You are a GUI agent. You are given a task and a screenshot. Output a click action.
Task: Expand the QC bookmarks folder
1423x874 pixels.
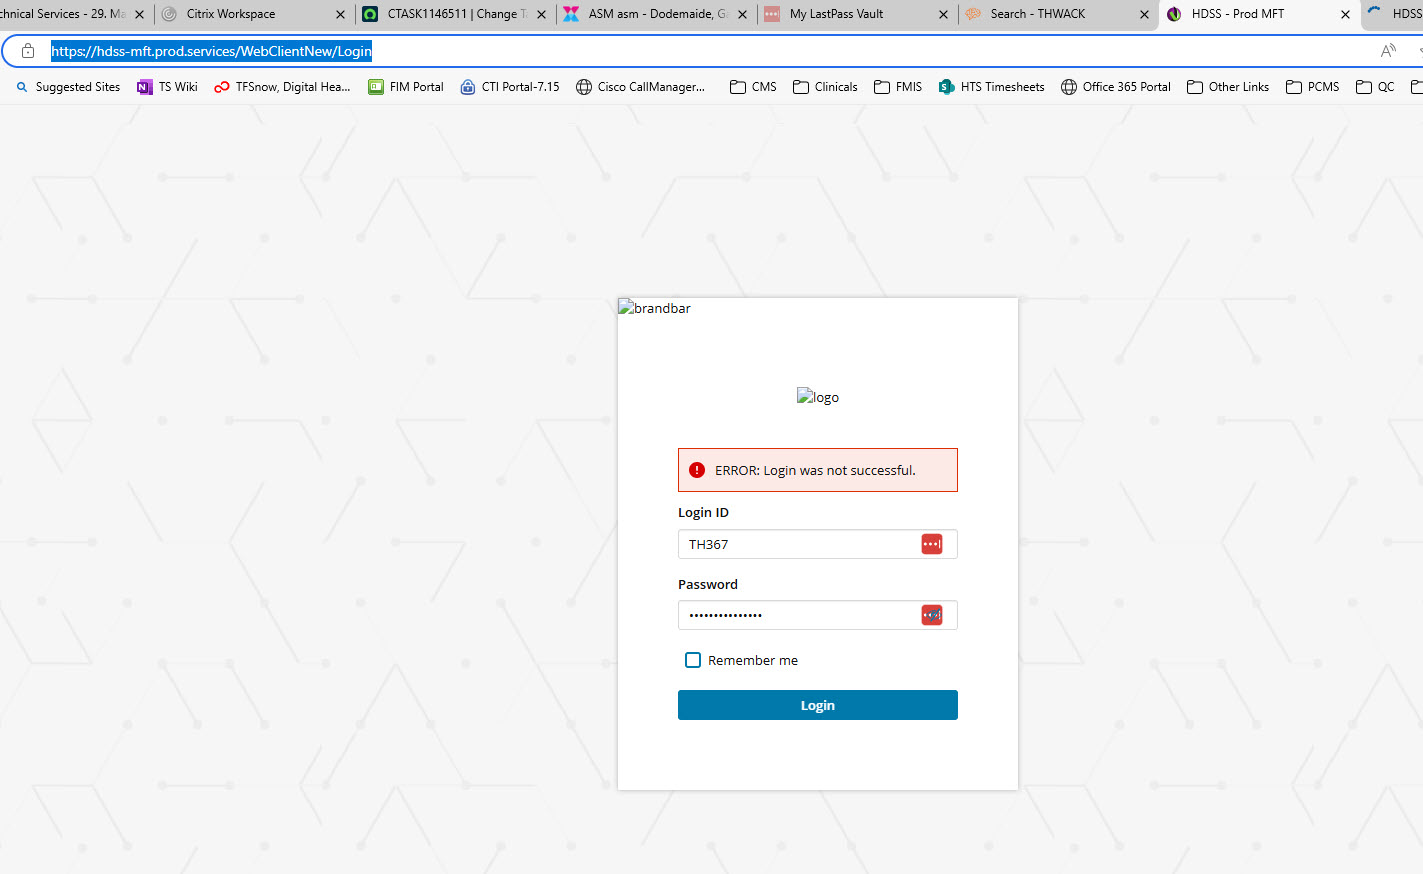[x=1375, y=87]
